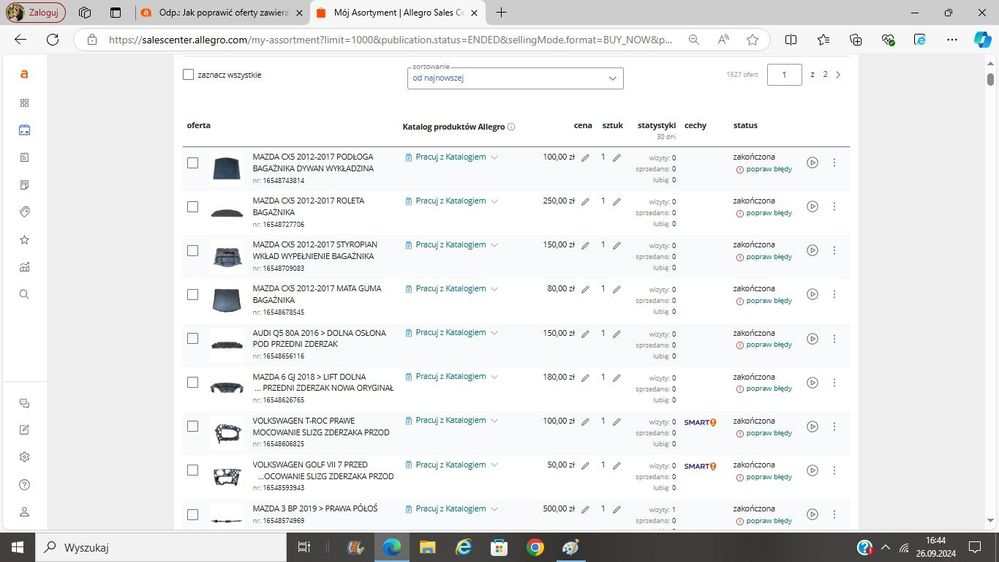
Task: Select checkbox for VOLKSWAGEN GOLF VII offer
Action: click(x=192, y=470)
